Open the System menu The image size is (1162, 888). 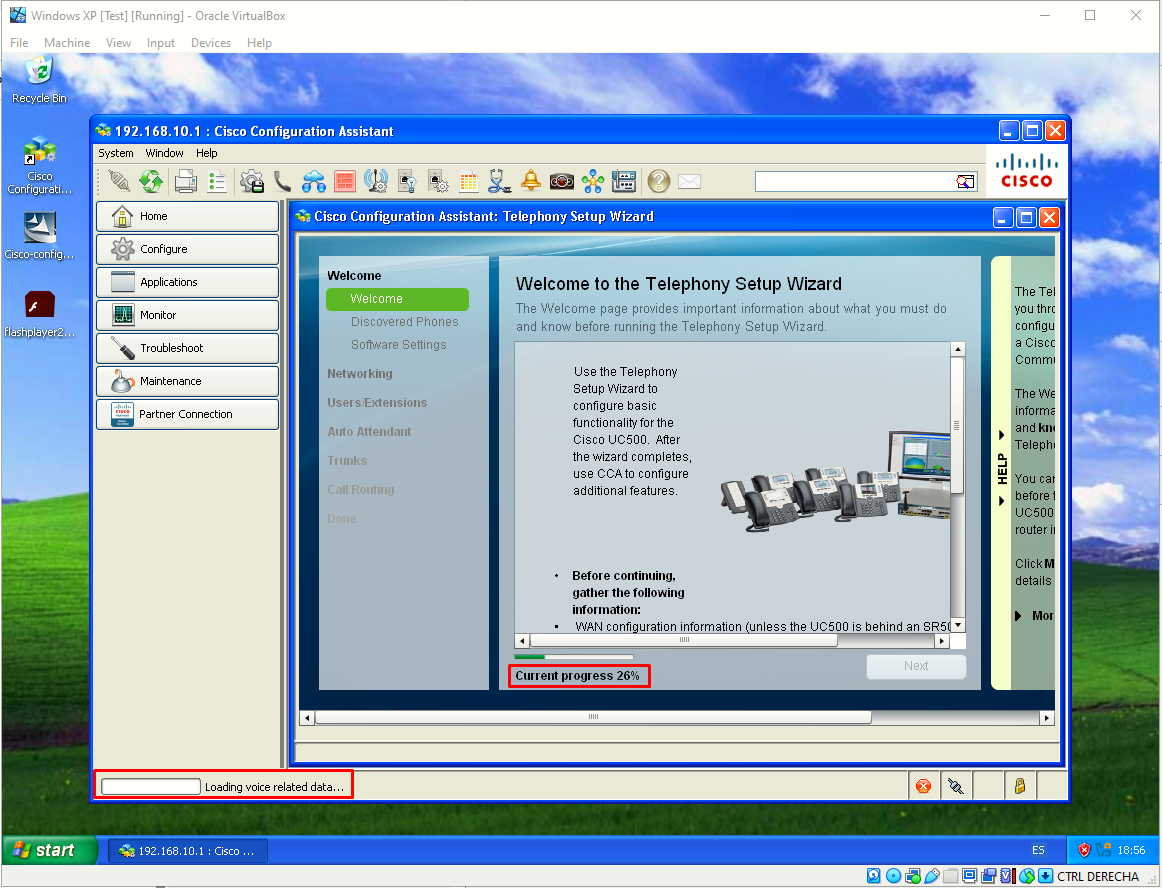(x=116, y=153)
